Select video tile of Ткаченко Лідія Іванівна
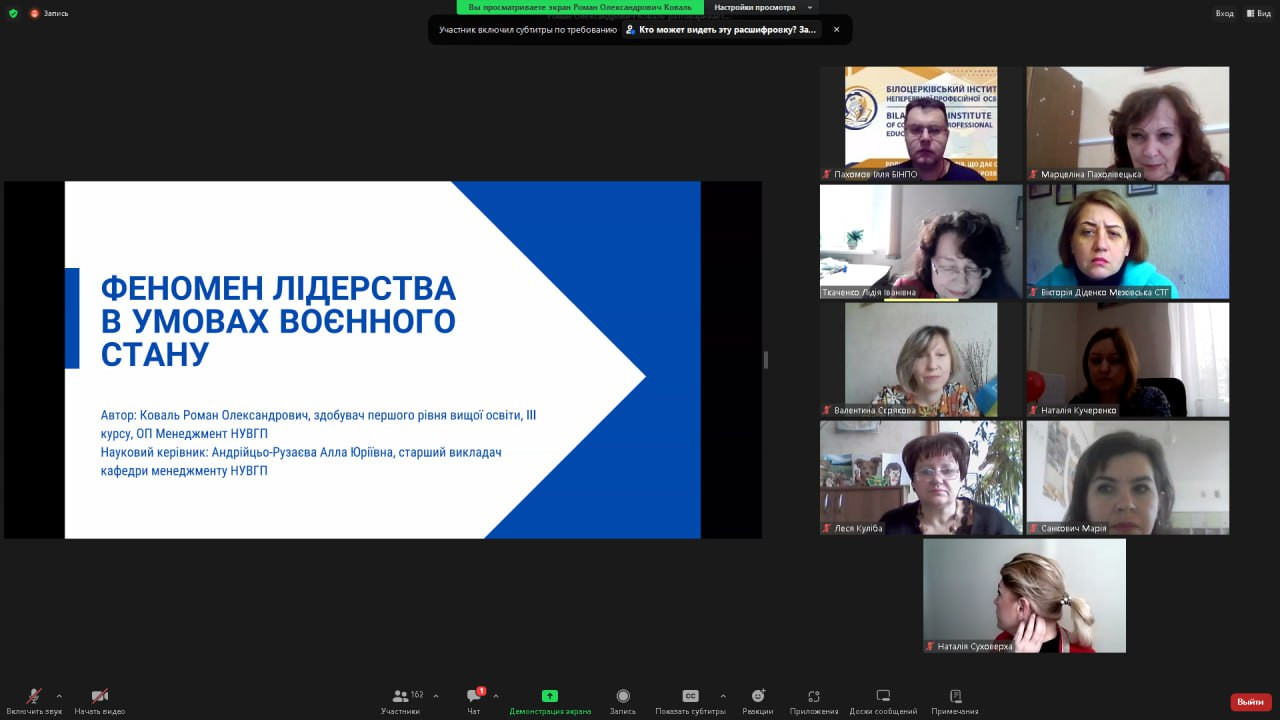1280x720 pixels. click(x=921, y=242)
